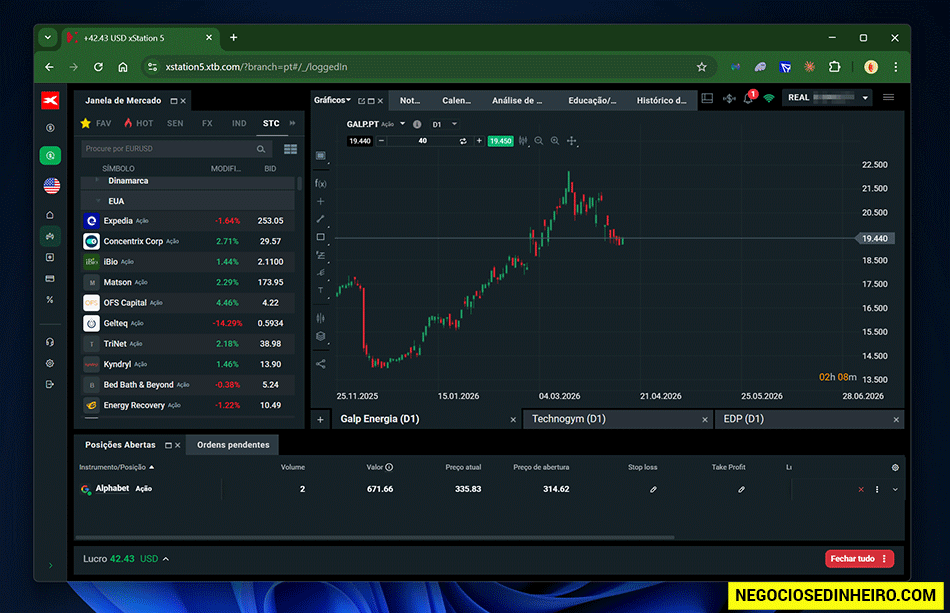Increase order volume with plus button
This screenshot has height=613, width=950.
pyautogui.click(x=479, y=141)
